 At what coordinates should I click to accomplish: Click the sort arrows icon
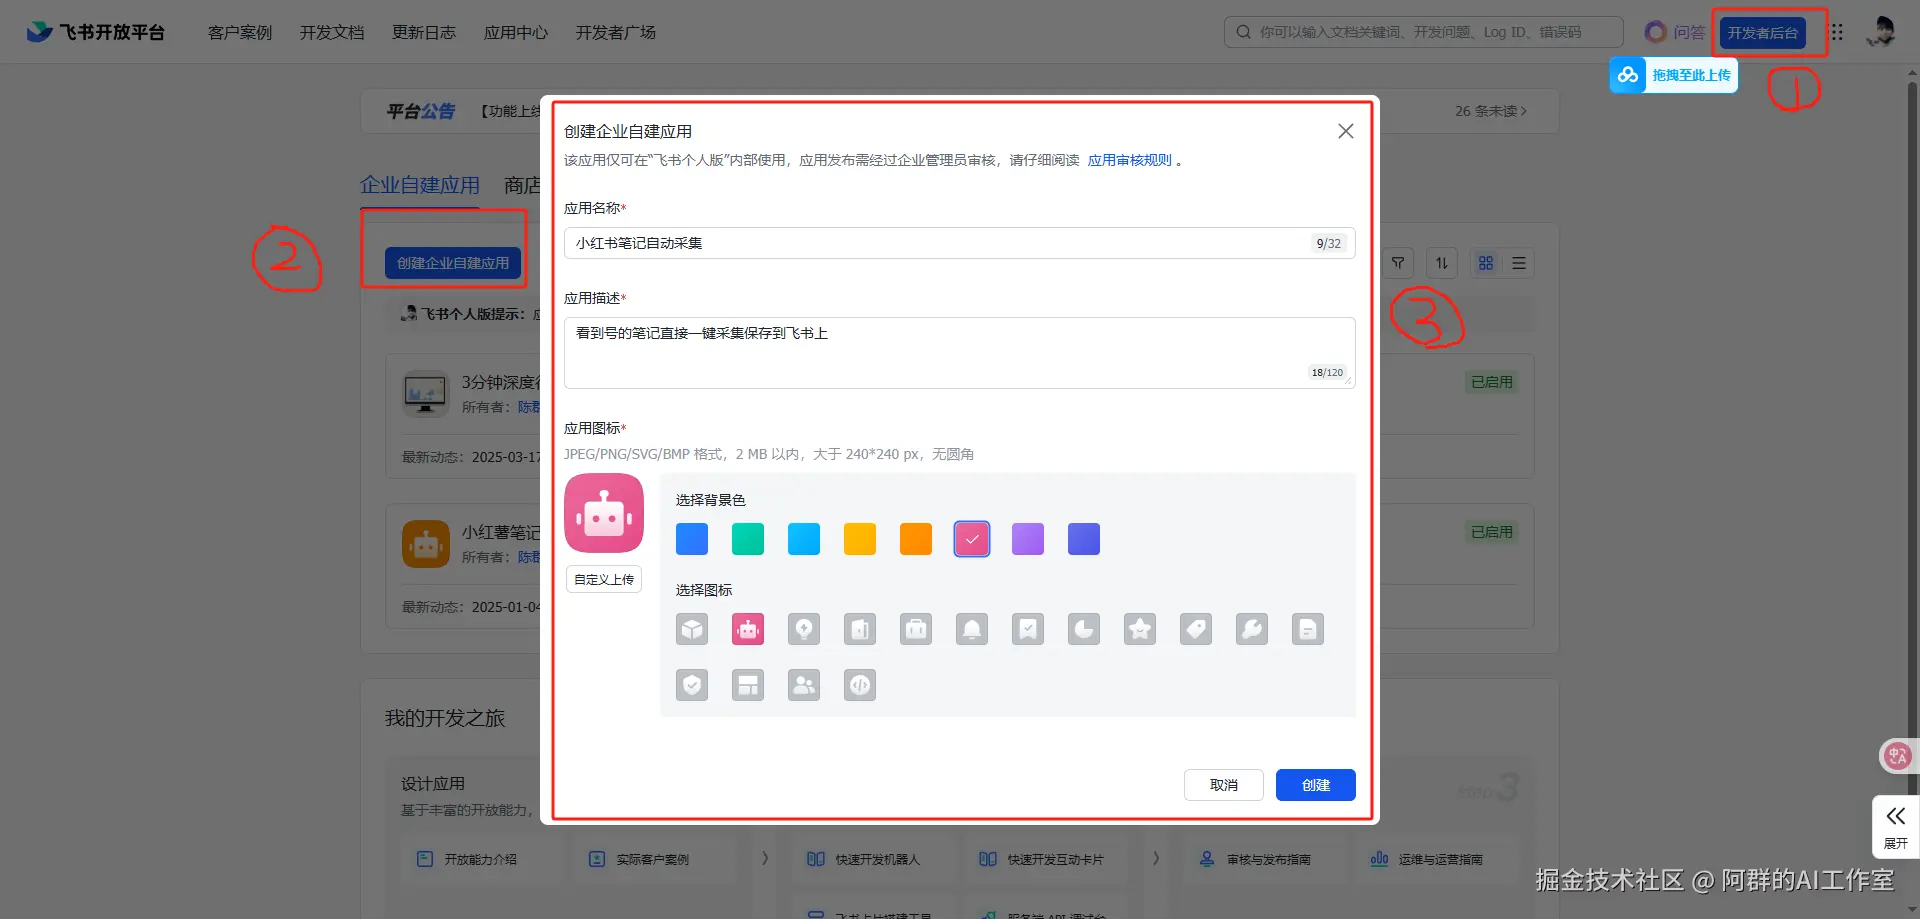[x=1442, y=263]
